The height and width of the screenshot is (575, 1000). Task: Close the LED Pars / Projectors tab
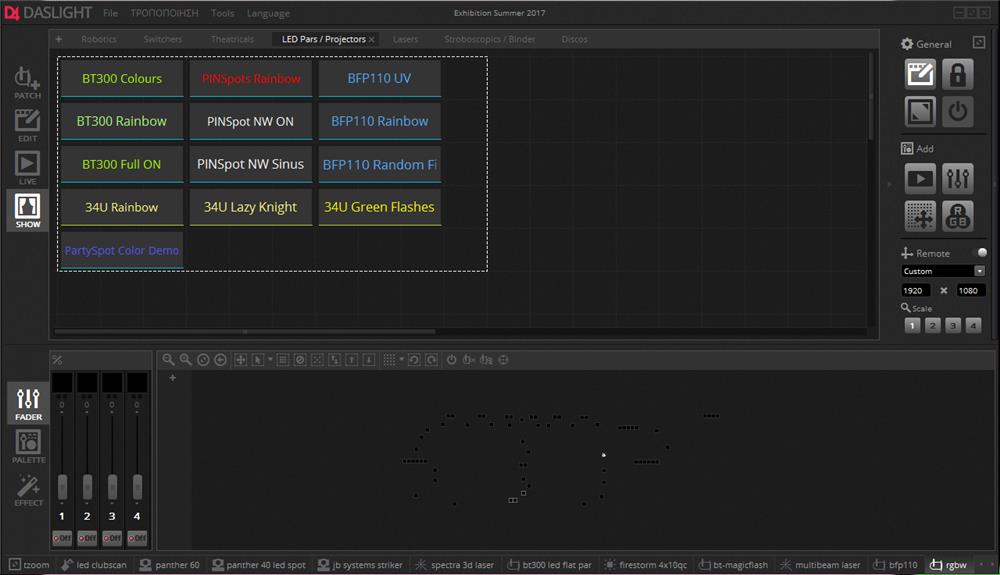372,40
